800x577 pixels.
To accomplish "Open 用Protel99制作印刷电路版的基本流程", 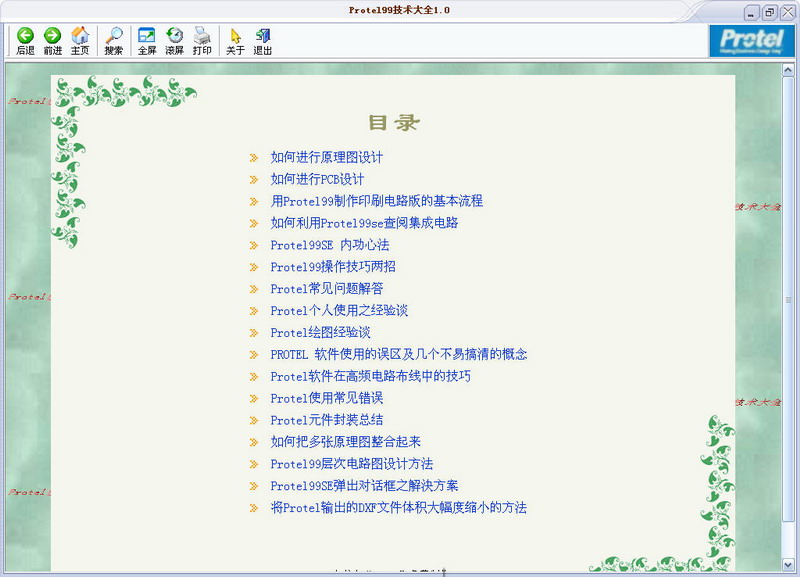I will click(x=377, y=201).
